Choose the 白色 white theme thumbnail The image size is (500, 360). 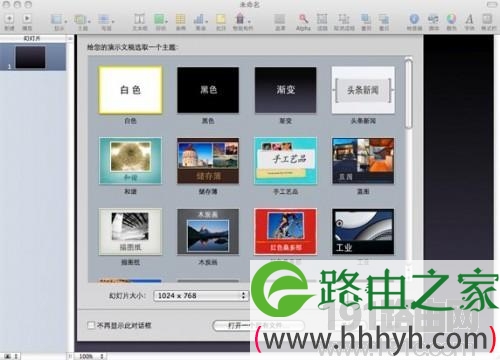tap(130, 90)
